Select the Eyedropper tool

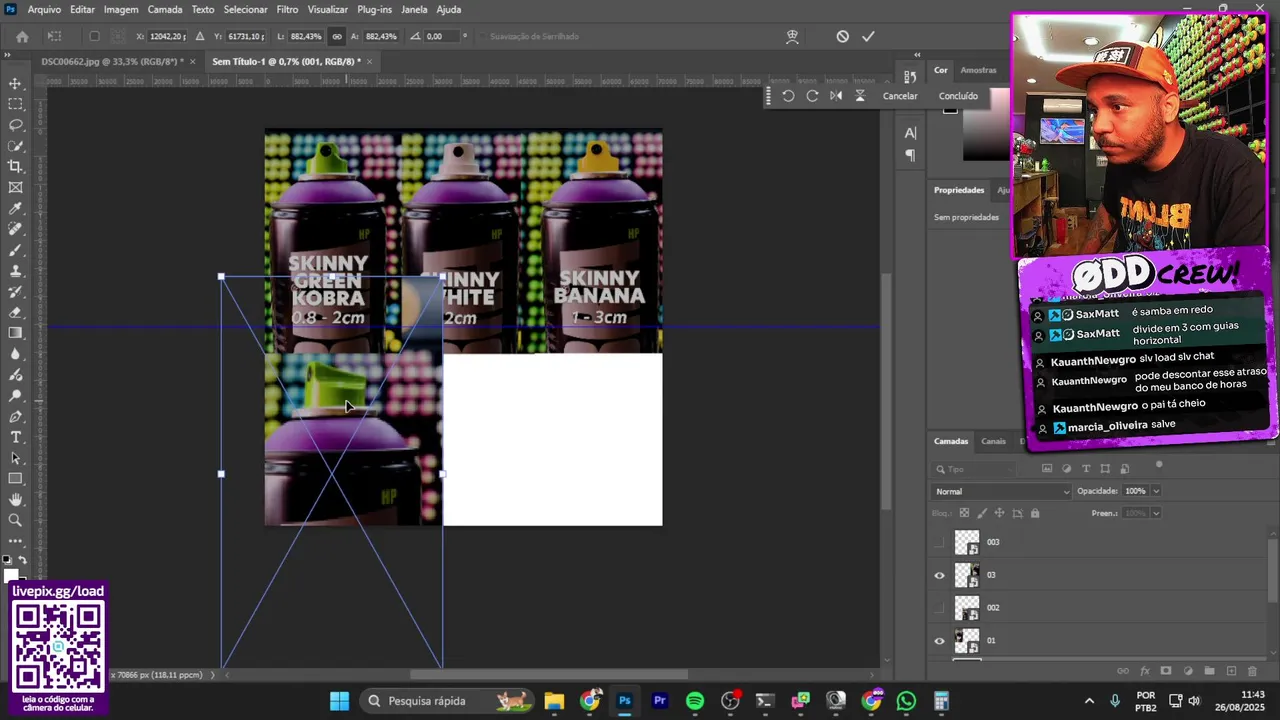(15, 208)
